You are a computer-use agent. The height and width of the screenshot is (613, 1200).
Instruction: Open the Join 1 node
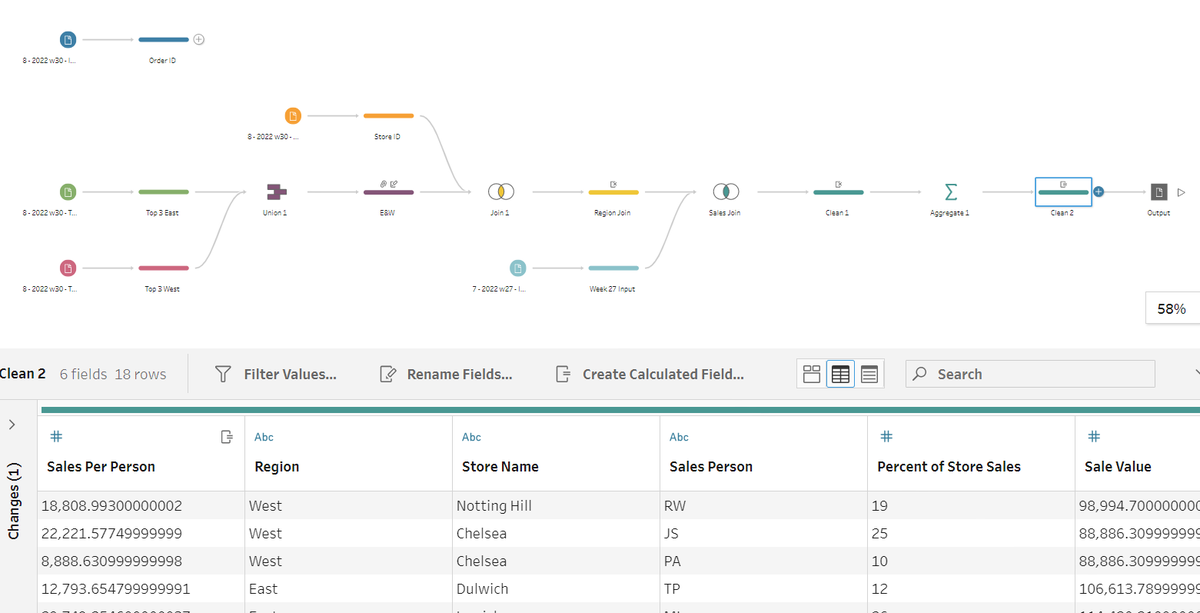click(x=501, y=190)
